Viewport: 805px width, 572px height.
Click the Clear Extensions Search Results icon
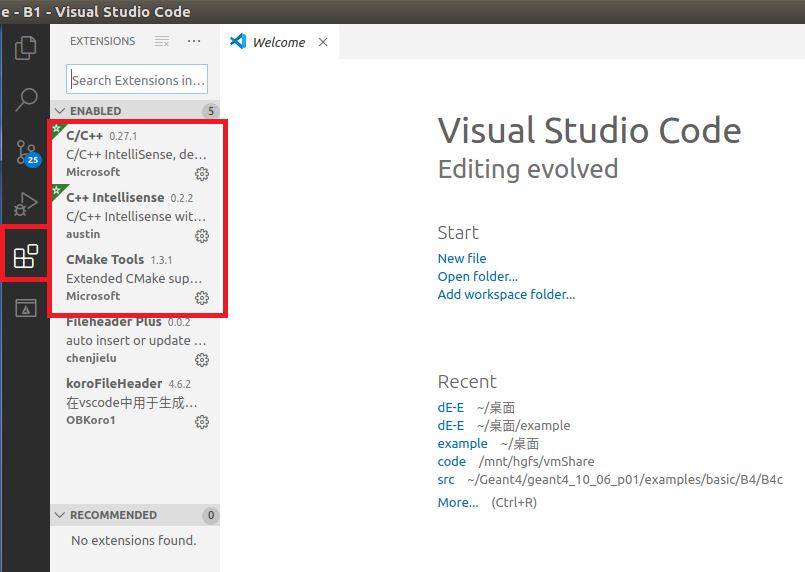point(162,42)
